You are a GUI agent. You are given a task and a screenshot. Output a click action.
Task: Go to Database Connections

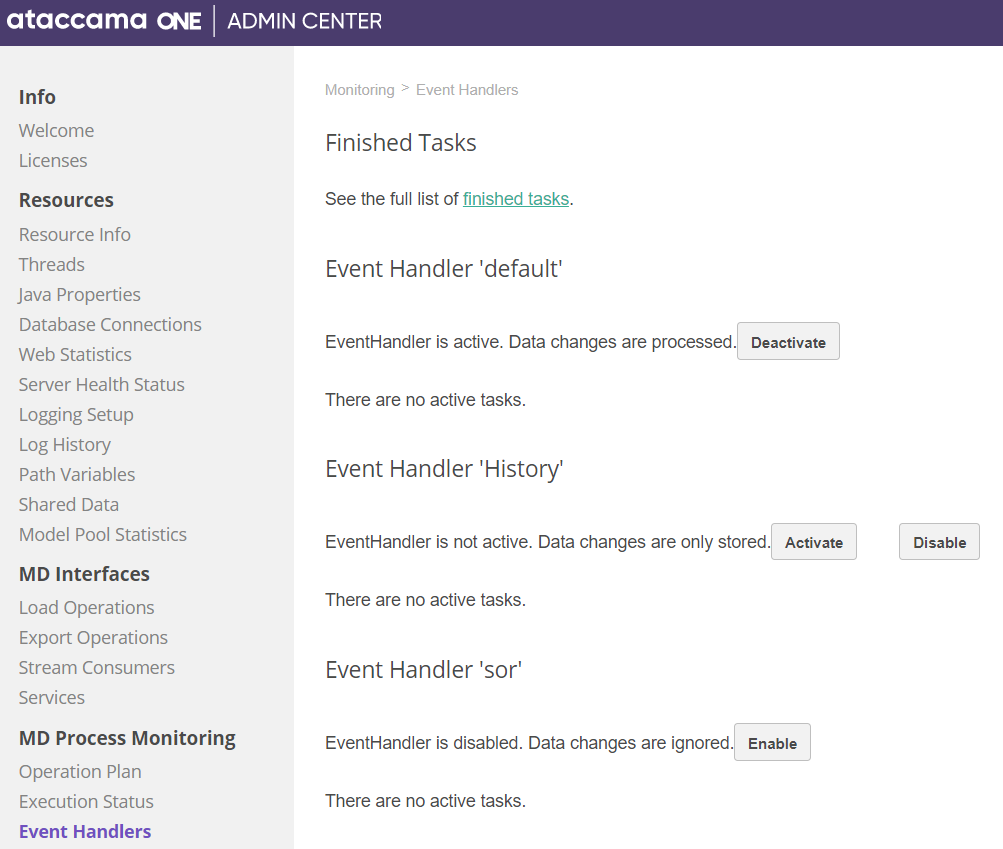tap(110, 325)
